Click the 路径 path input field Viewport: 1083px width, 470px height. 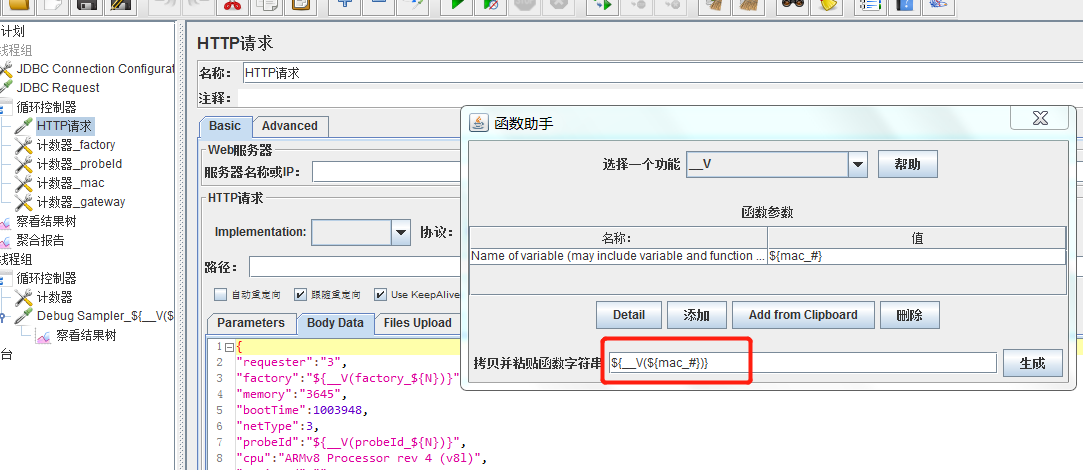356,267
